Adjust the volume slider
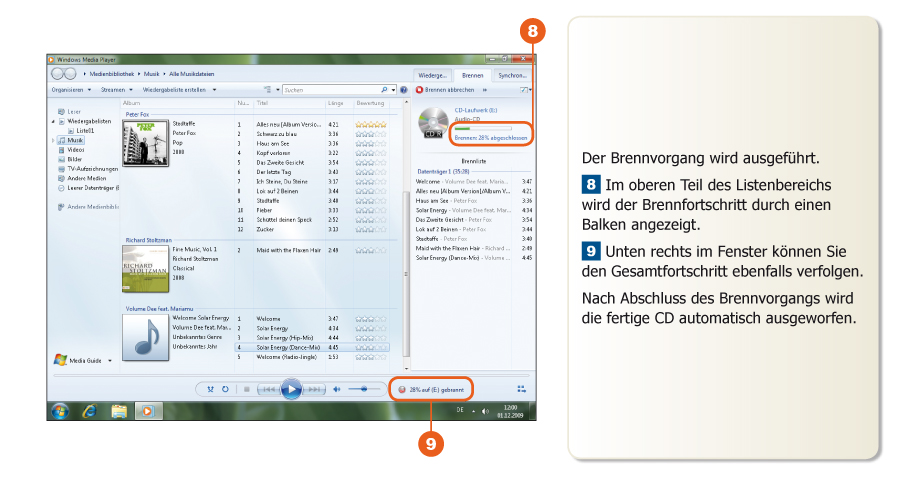900x480 pixels. coord(363,389)
